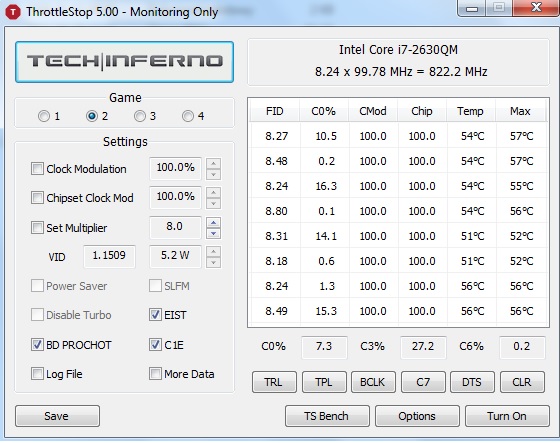Lower Set Multiplier using down arrow
The height and width of the screenshot is (443, 560).
coord(214,233)
